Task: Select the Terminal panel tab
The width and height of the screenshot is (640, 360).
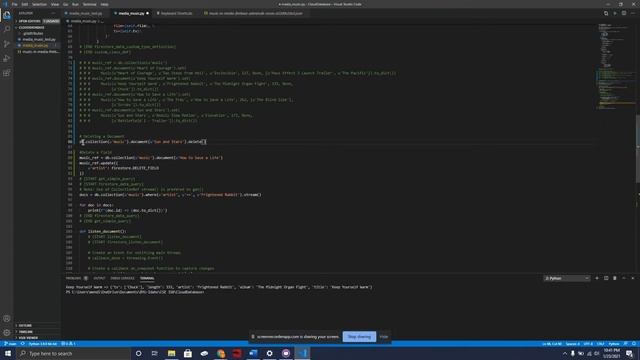Action: (x=147, y=278)
